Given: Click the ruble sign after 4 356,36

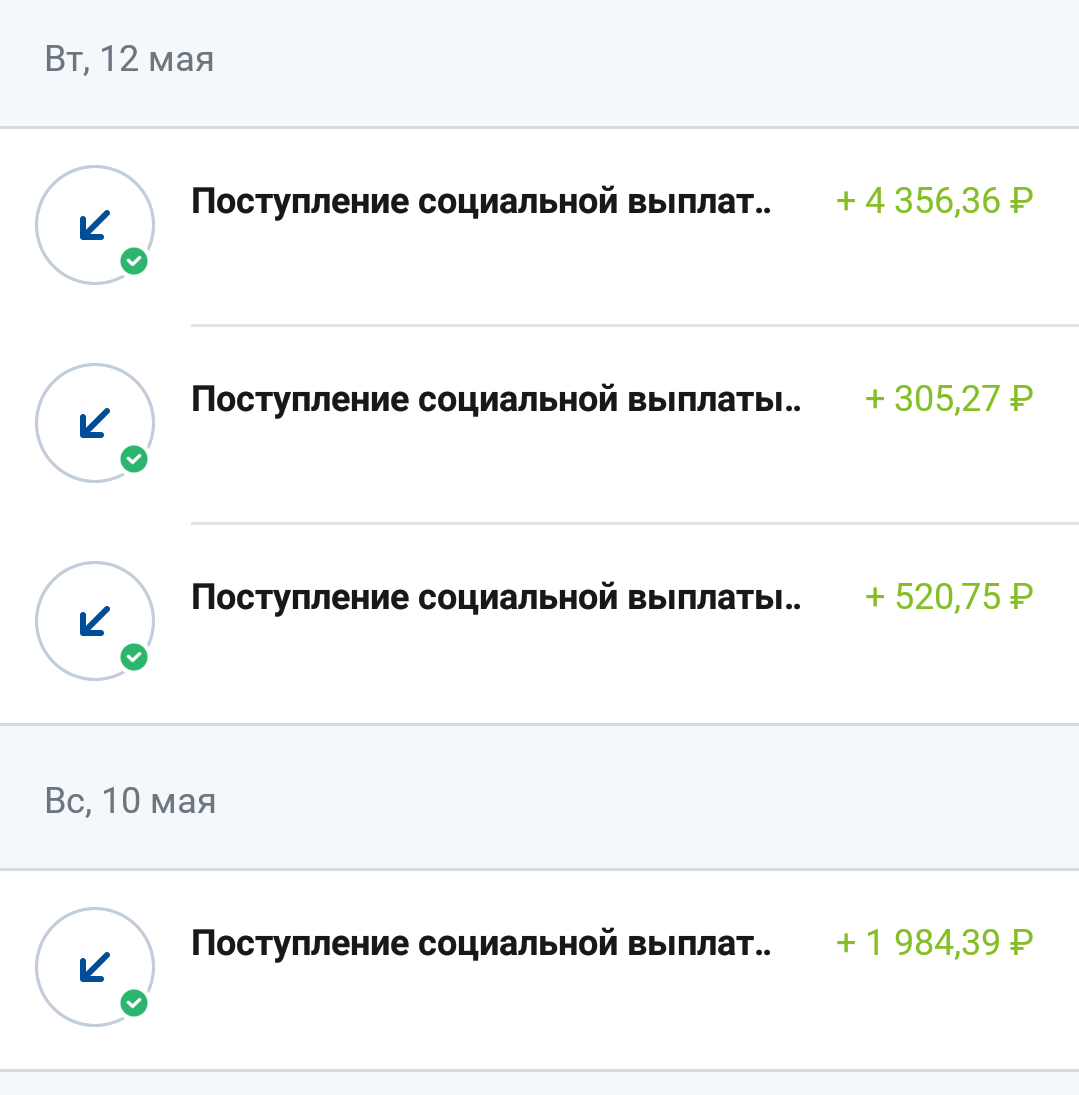Looking at the screenshot, I should point(1021,202).
